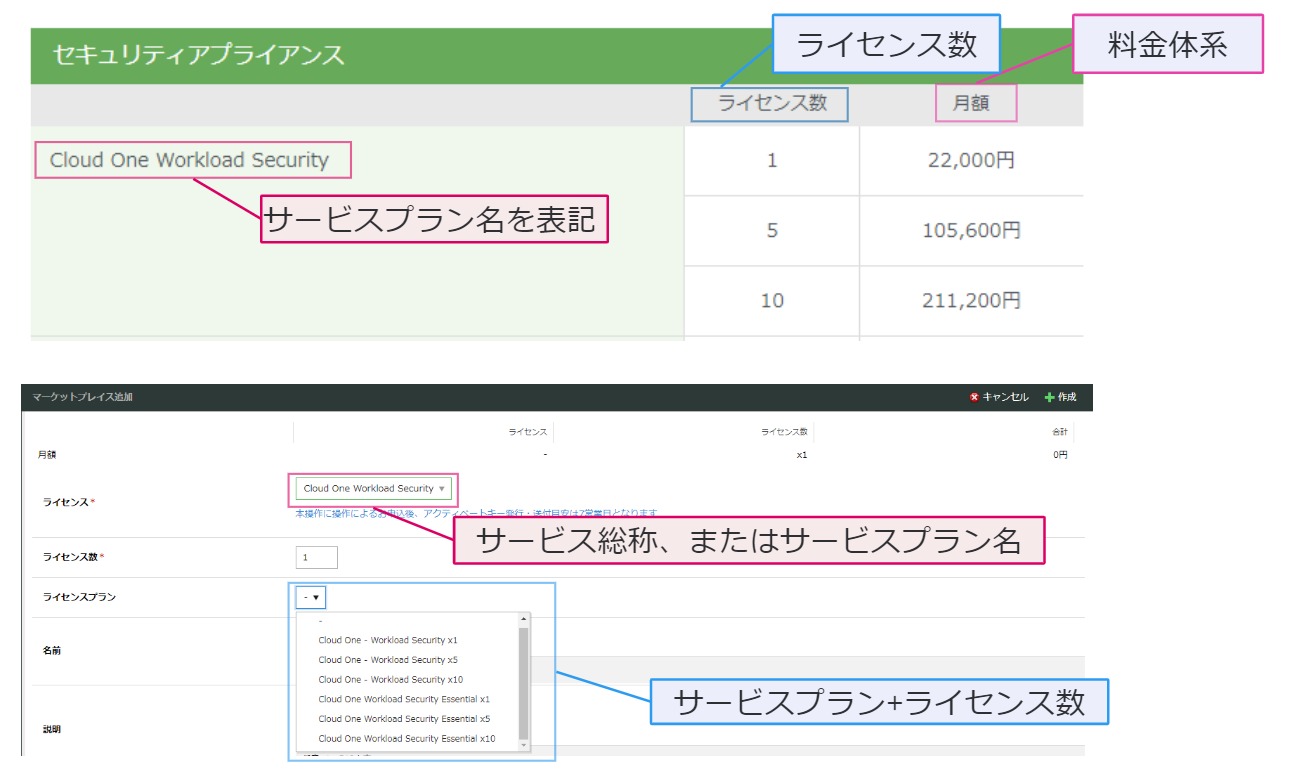
Task: Select Cloud One Workload Security Essential x5
Action: pos(404,719)
